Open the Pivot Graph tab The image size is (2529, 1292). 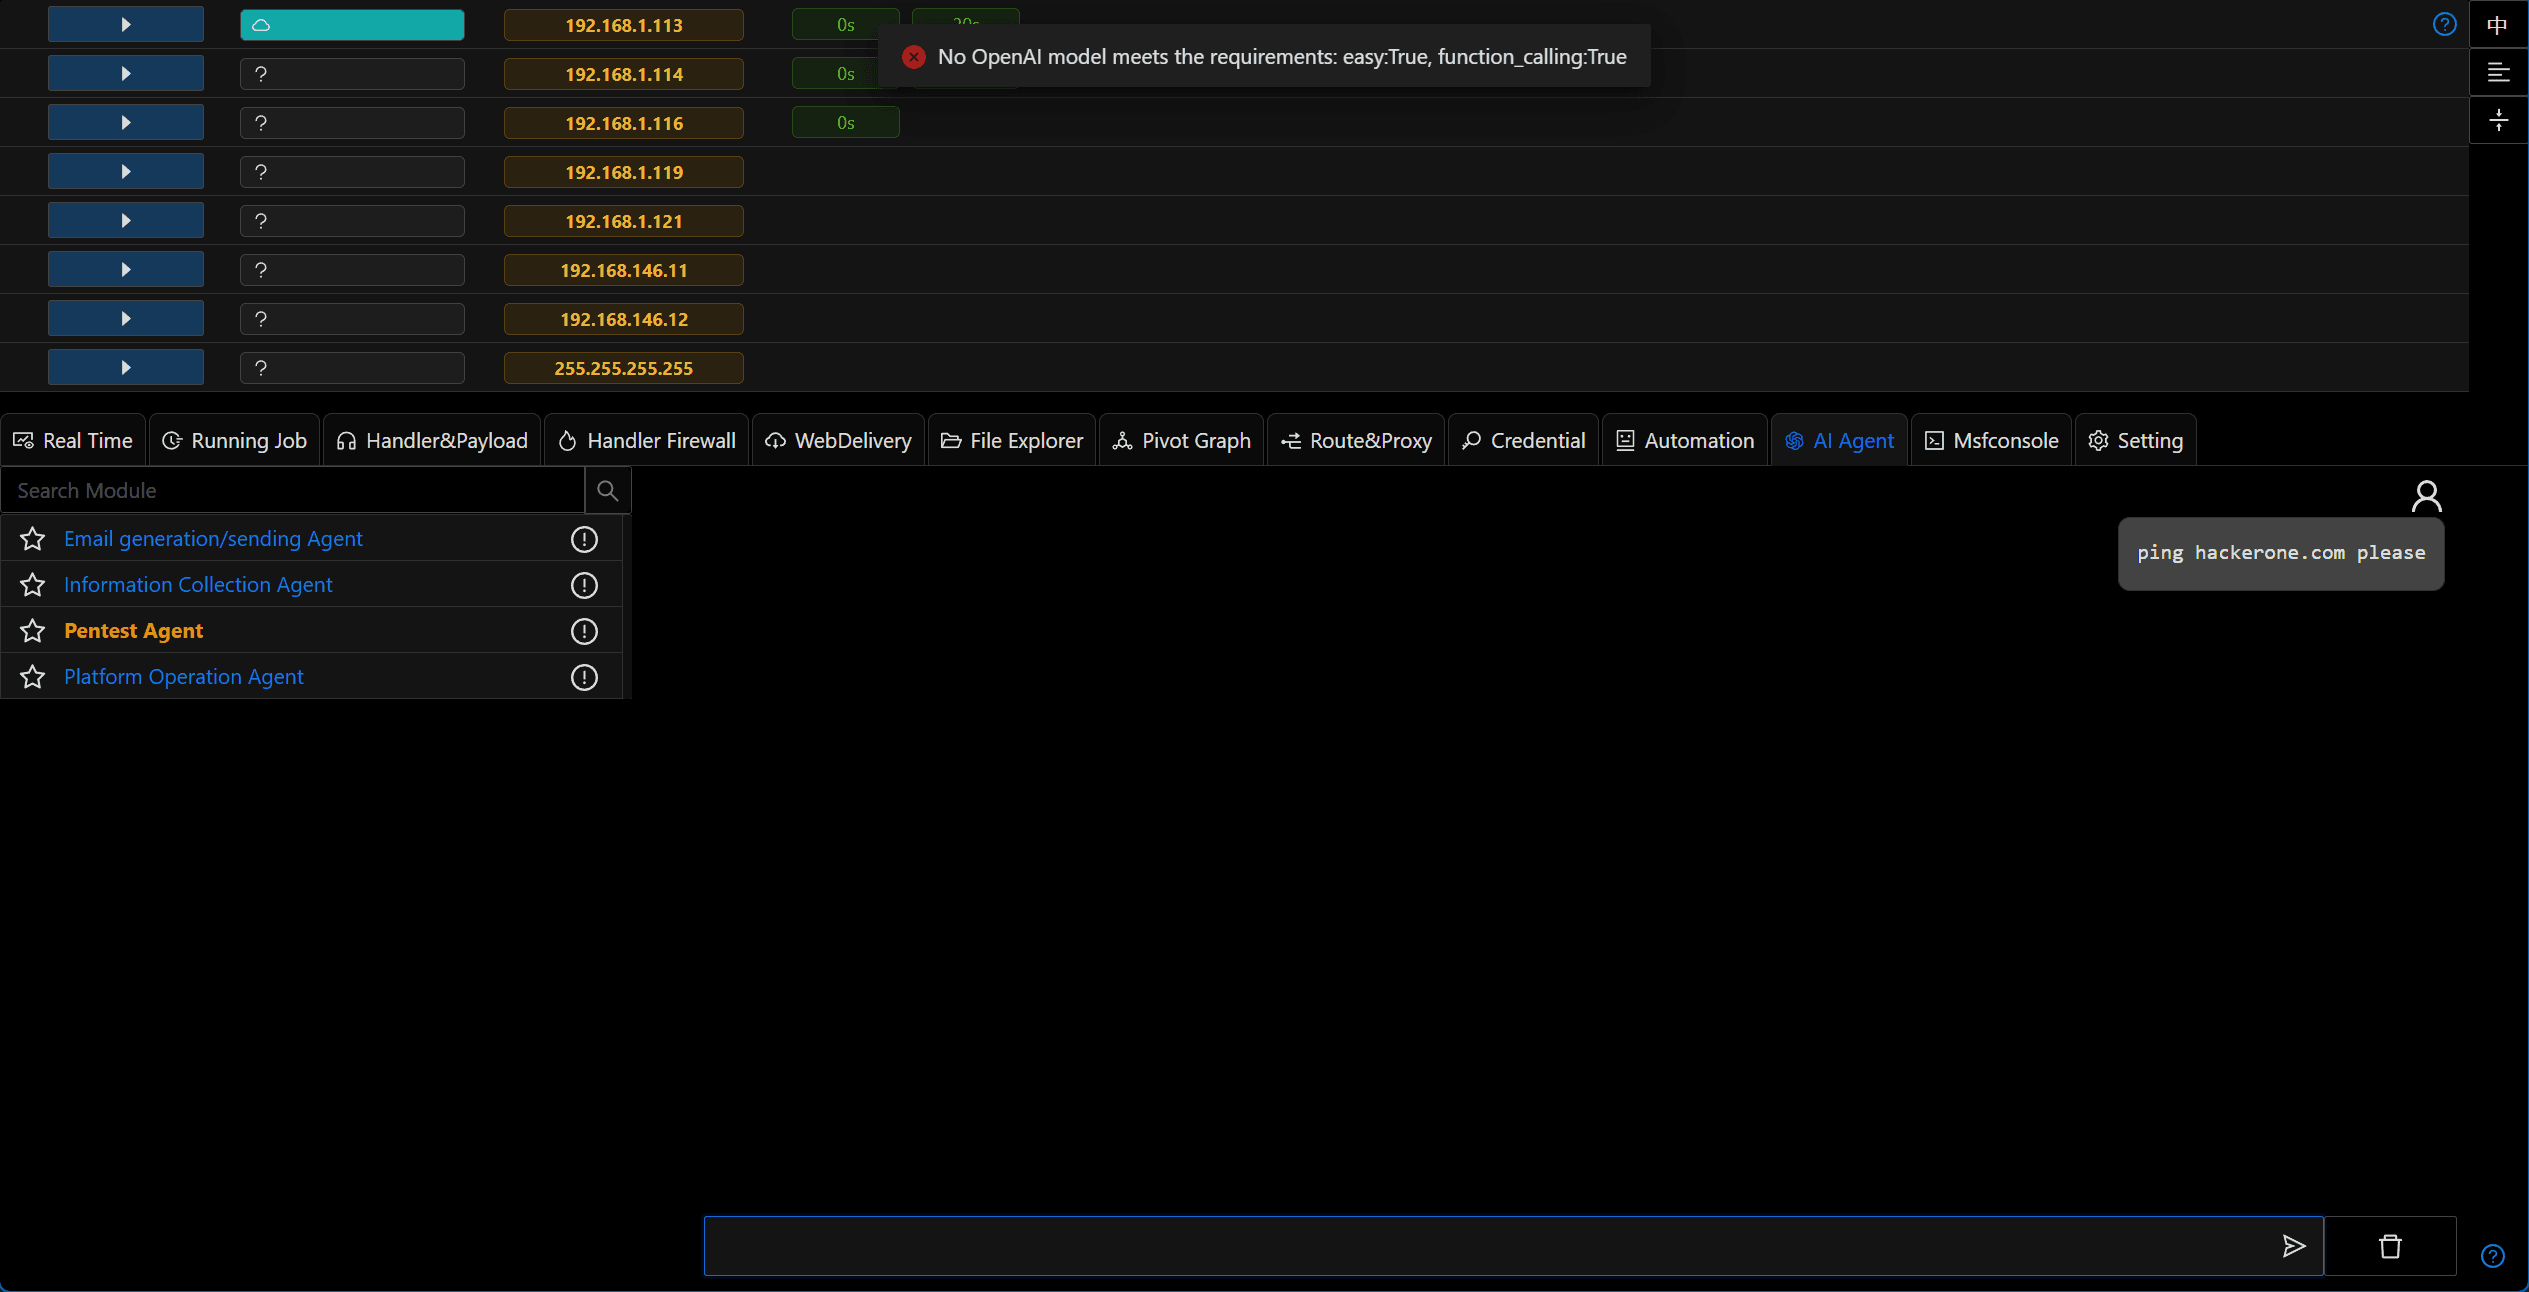[x=1182, y=441]
